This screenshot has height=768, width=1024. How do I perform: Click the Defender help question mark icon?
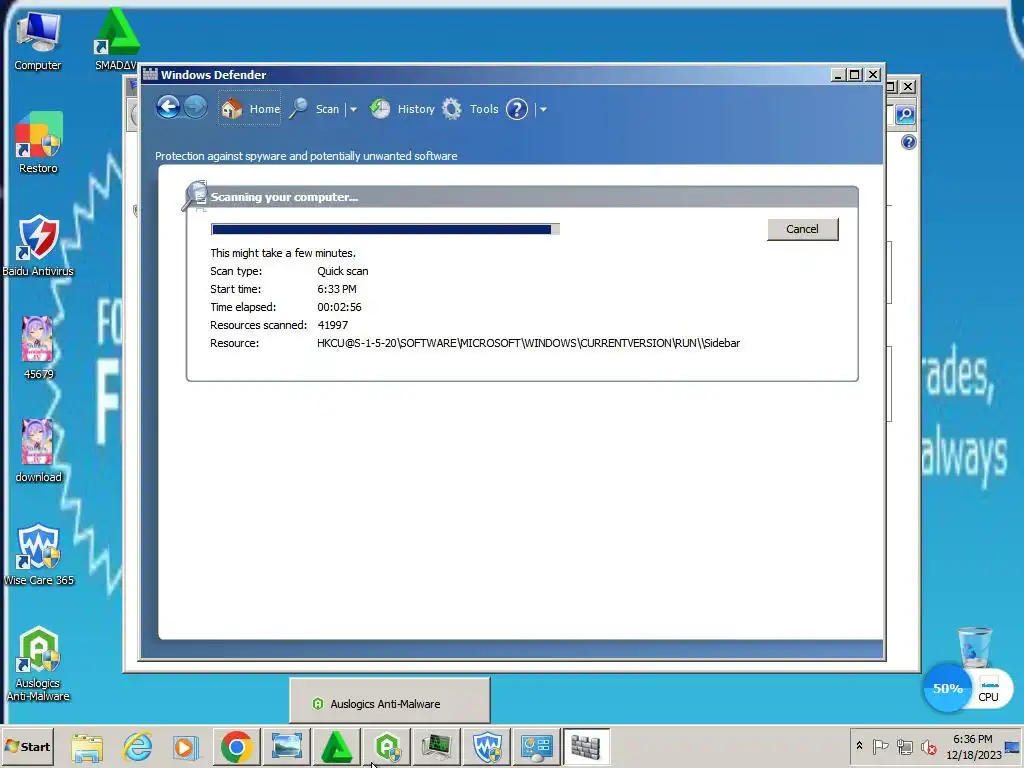[x=517, y=109]
